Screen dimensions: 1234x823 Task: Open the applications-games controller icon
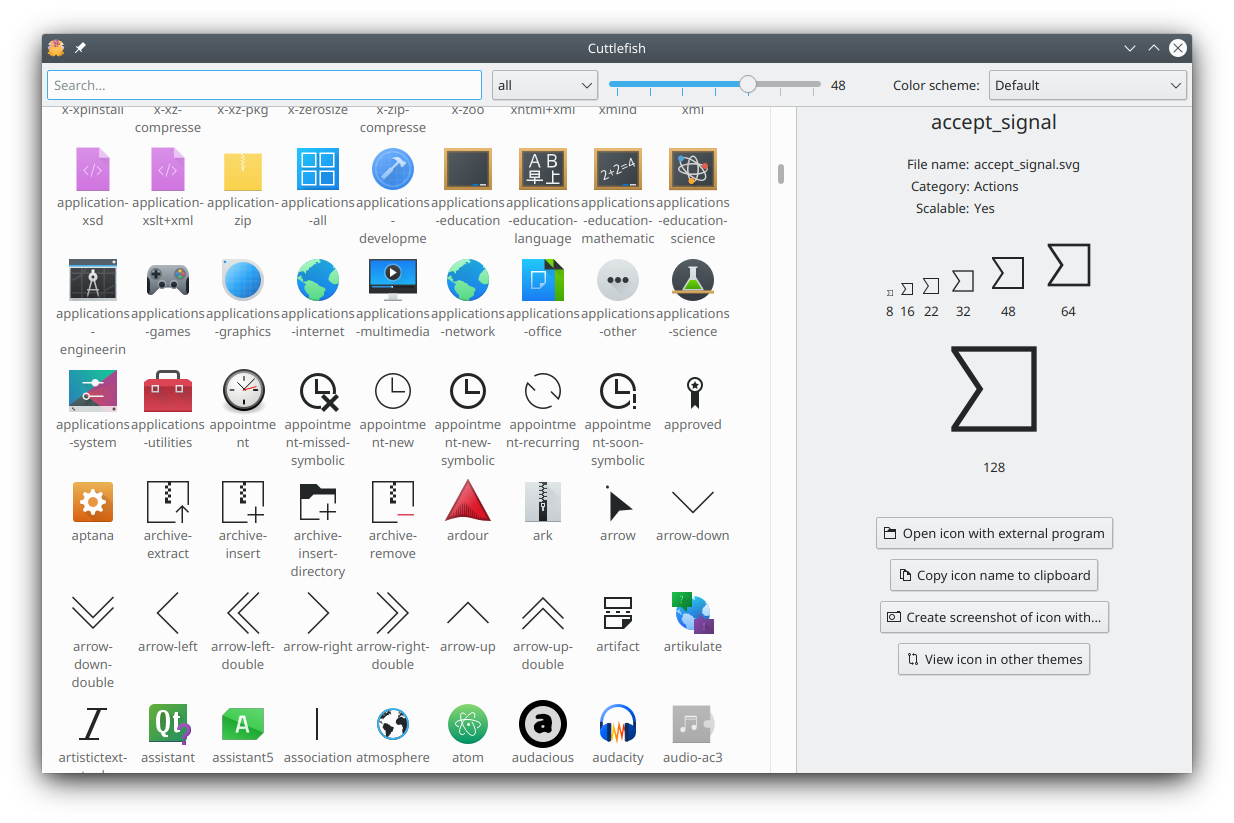click(168, 280)
